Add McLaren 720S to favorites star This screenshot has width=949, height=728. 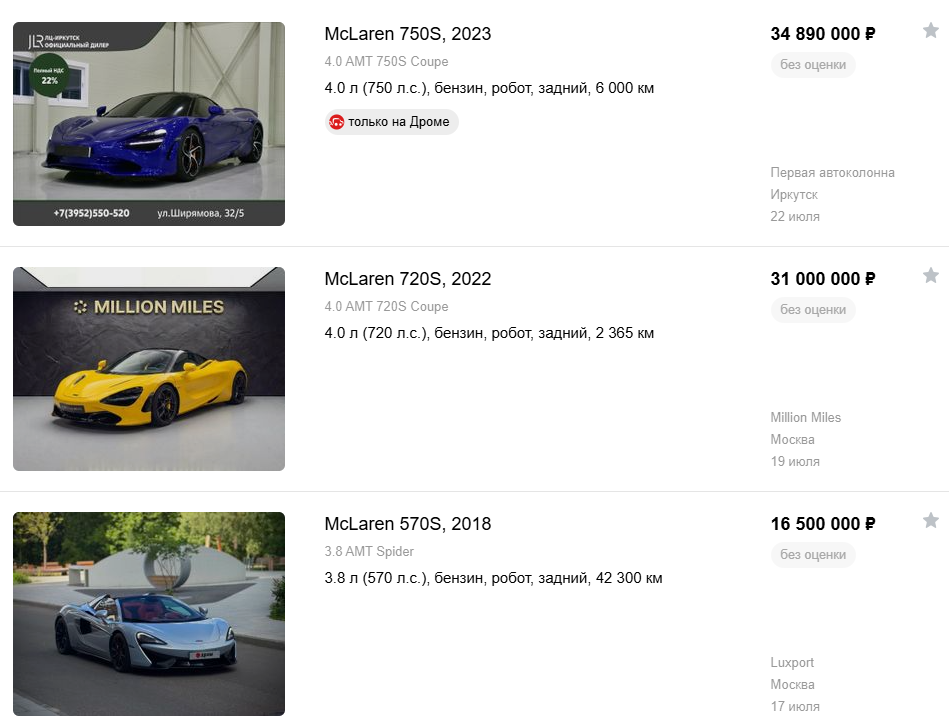point(931,275)
